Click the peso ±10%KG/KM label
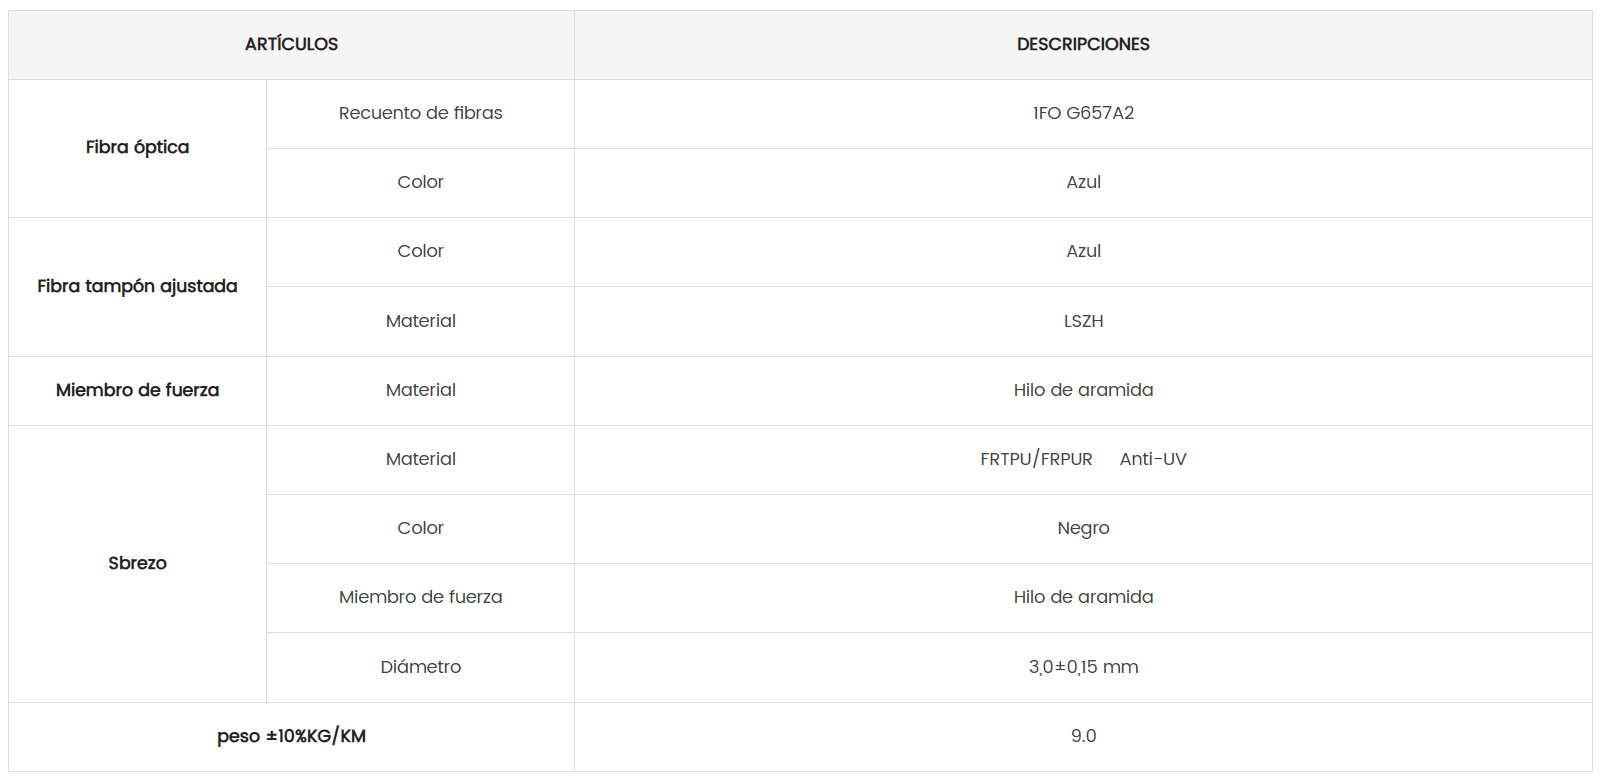Screen dimensions: 1602x782 291,736
